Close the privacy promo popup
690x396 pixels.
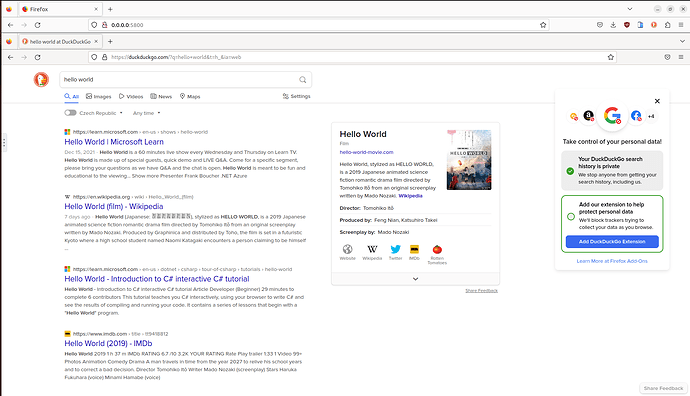click(x=657, y=101)
